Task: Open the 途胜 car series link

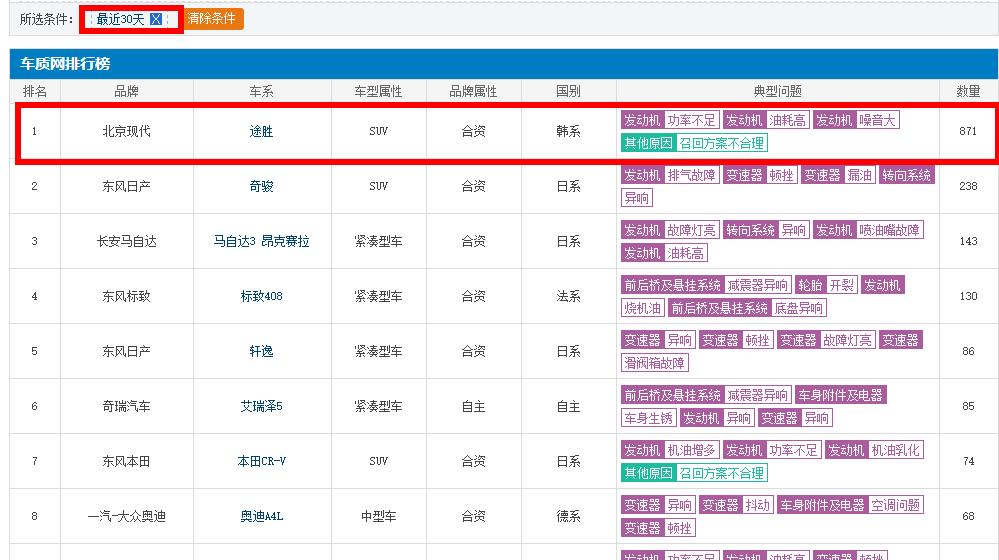Action: (x=261, y=131)
